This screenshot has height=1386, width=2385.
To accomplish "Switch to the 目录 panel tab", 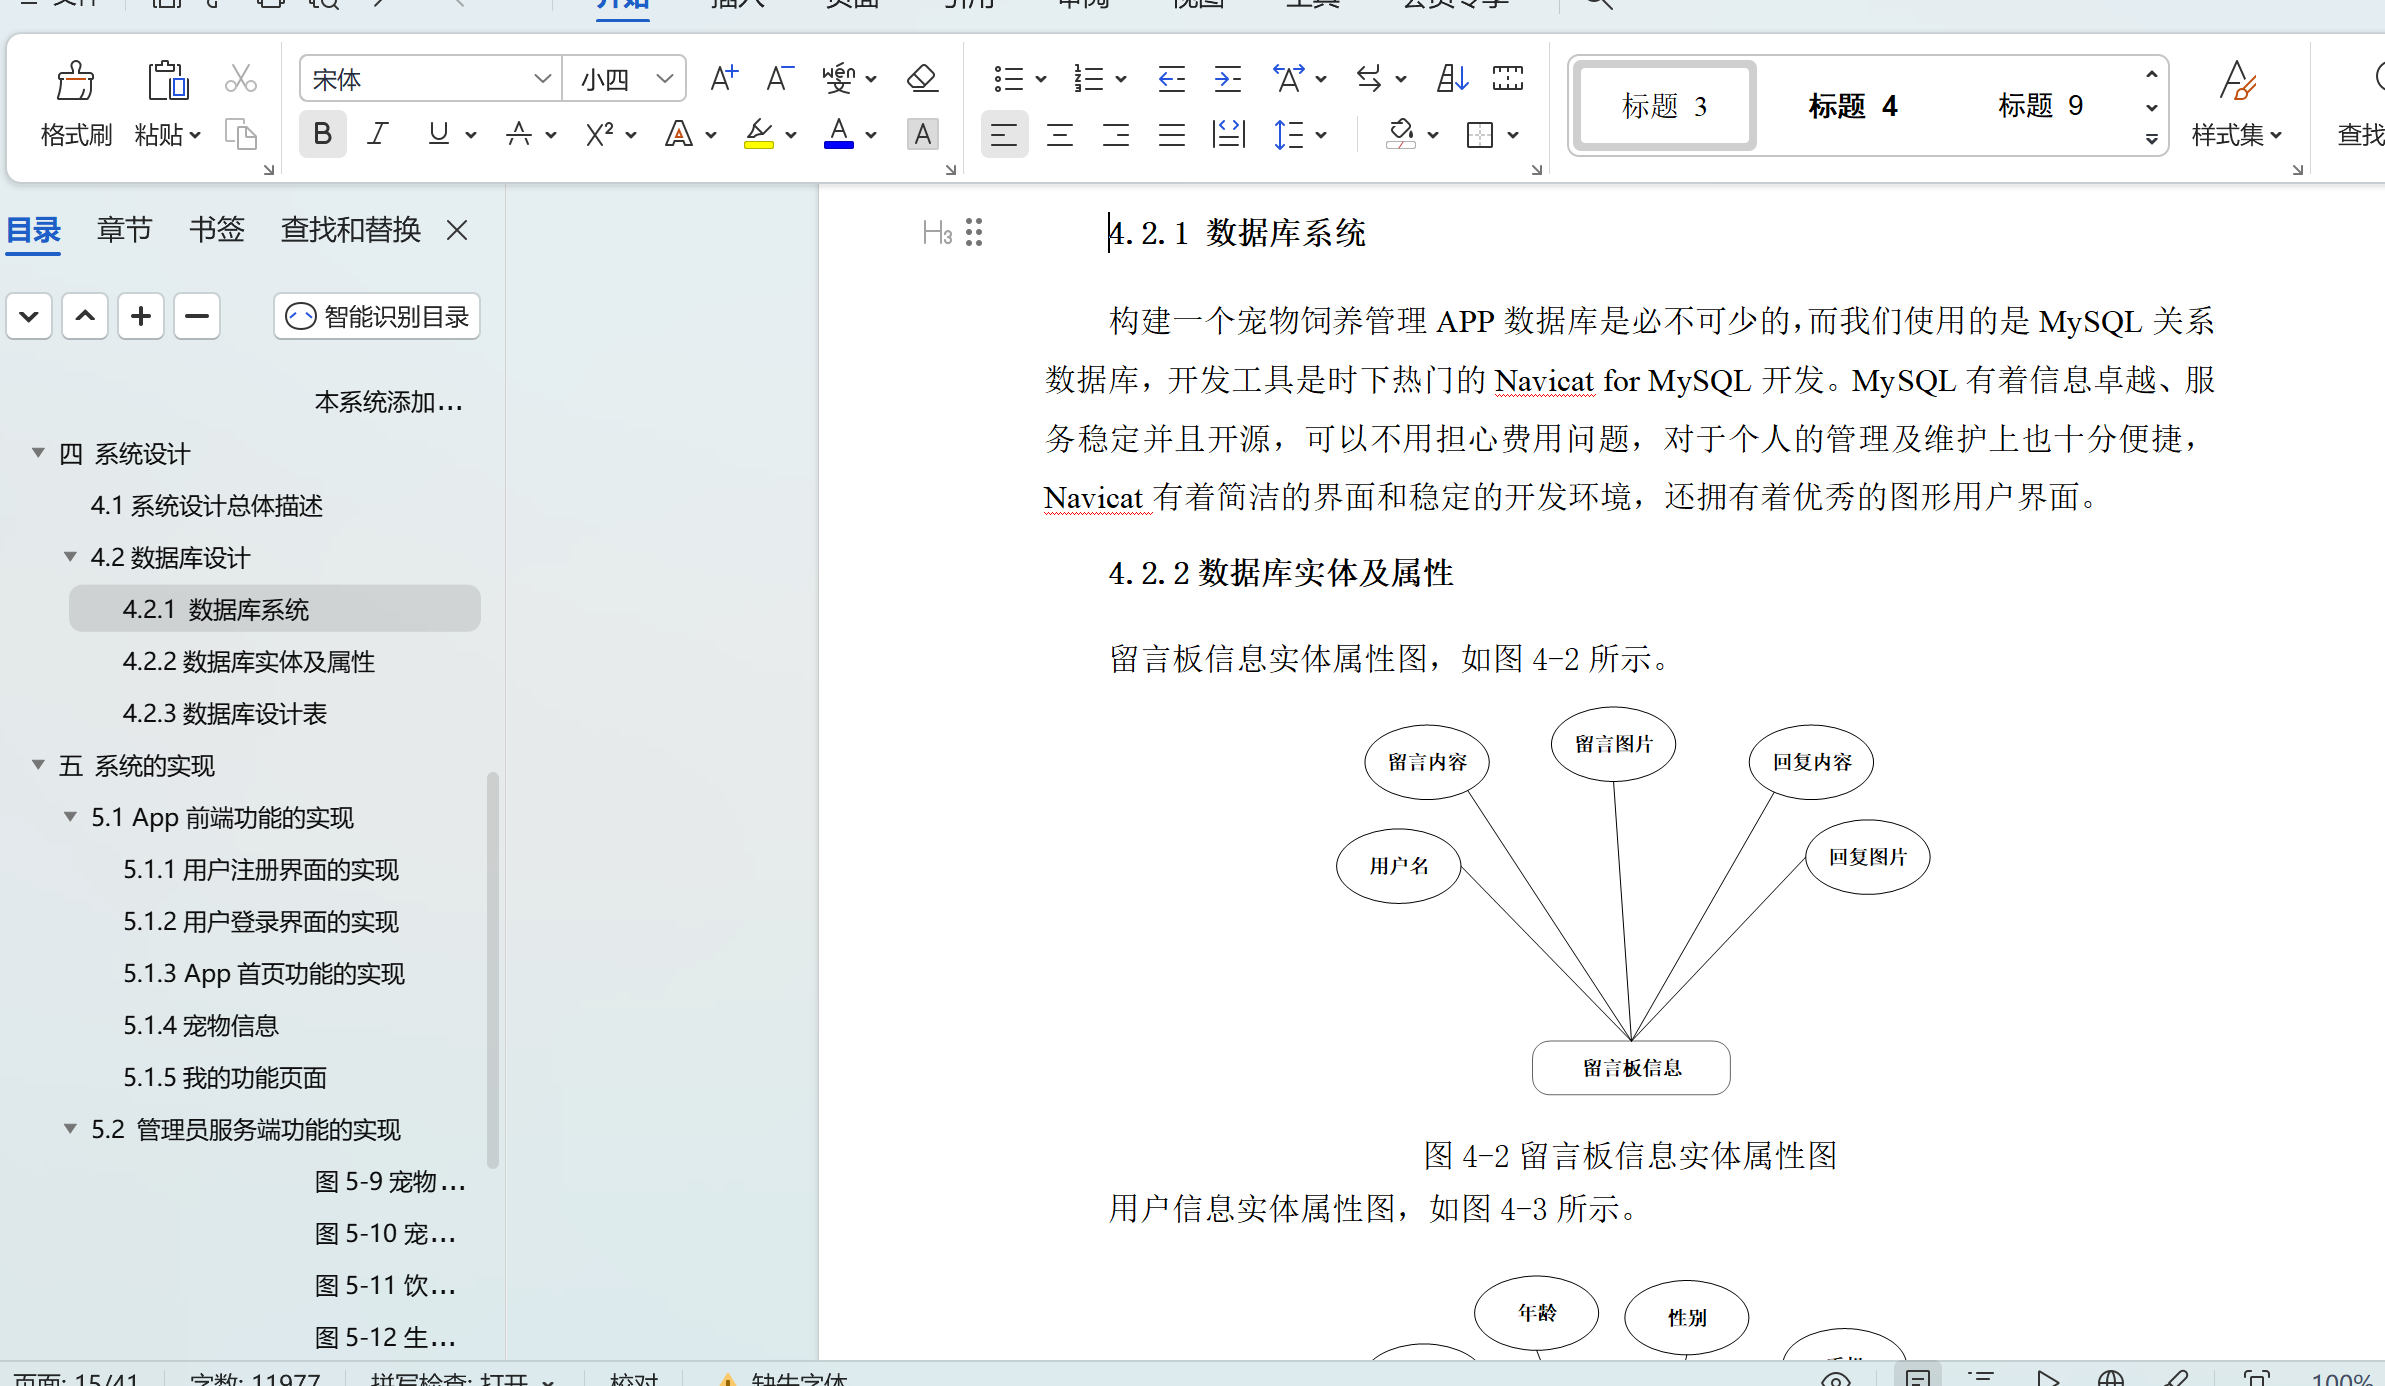I will point(34,230).
